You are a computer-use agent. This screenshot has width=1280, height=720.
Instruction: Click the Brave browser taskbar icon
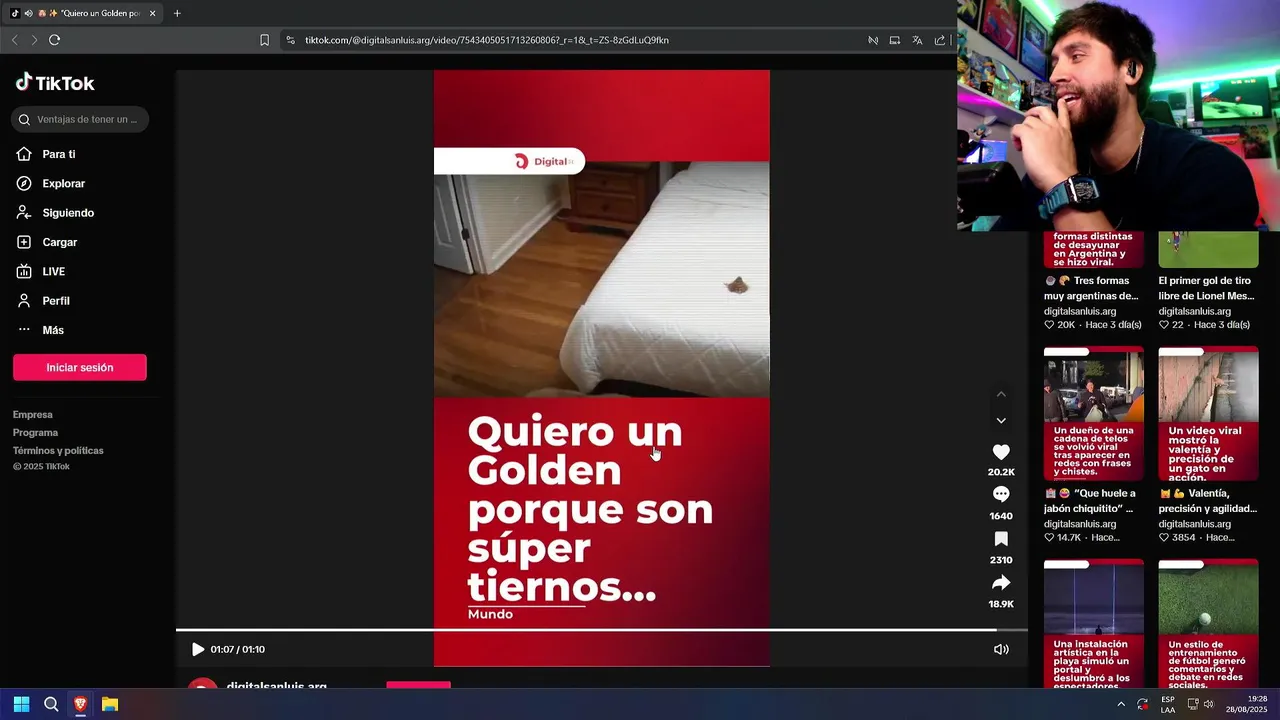[80, 704]
